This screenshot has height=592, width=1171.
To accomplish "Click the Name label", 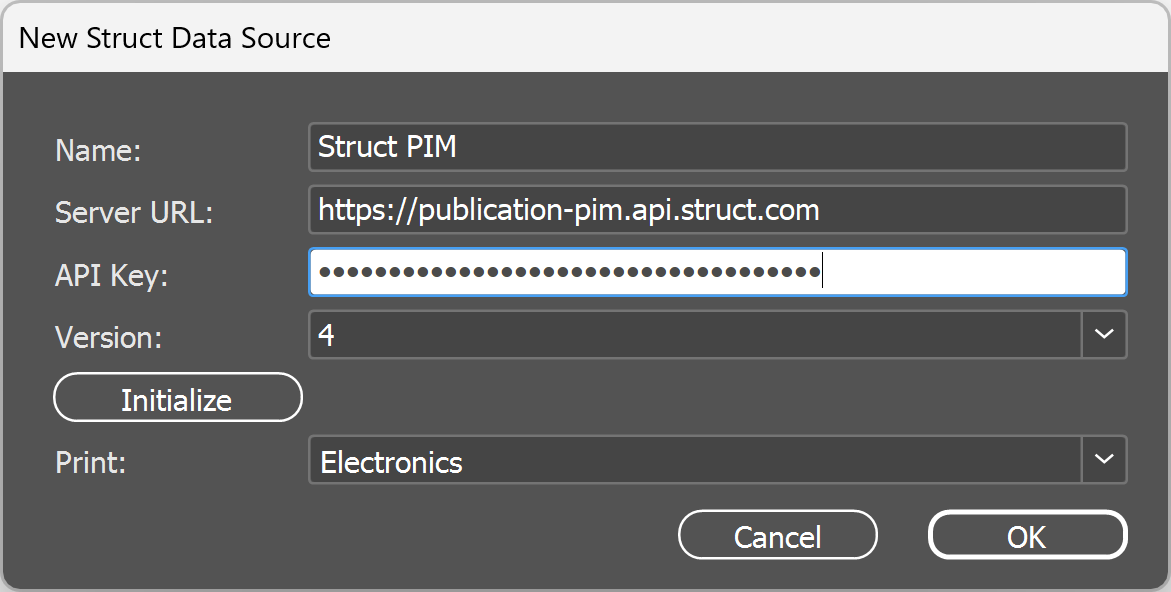I will click(97, 150).
